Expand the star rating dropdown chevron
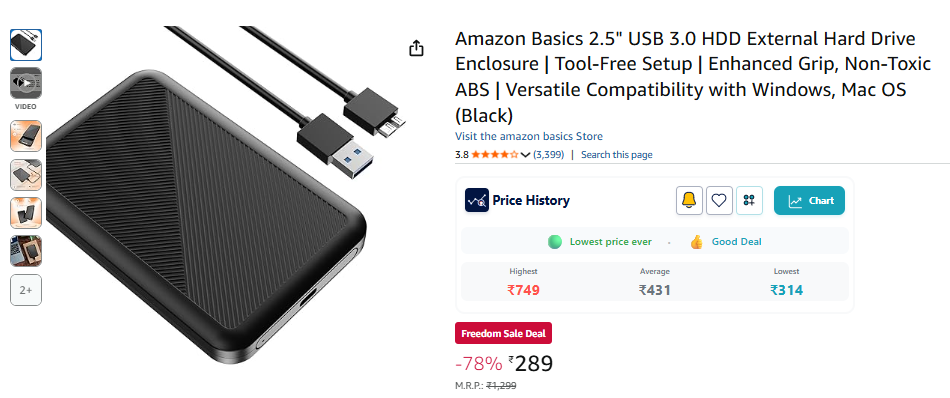Viewport: 950px width, 398px height. (x=525, y=155)
